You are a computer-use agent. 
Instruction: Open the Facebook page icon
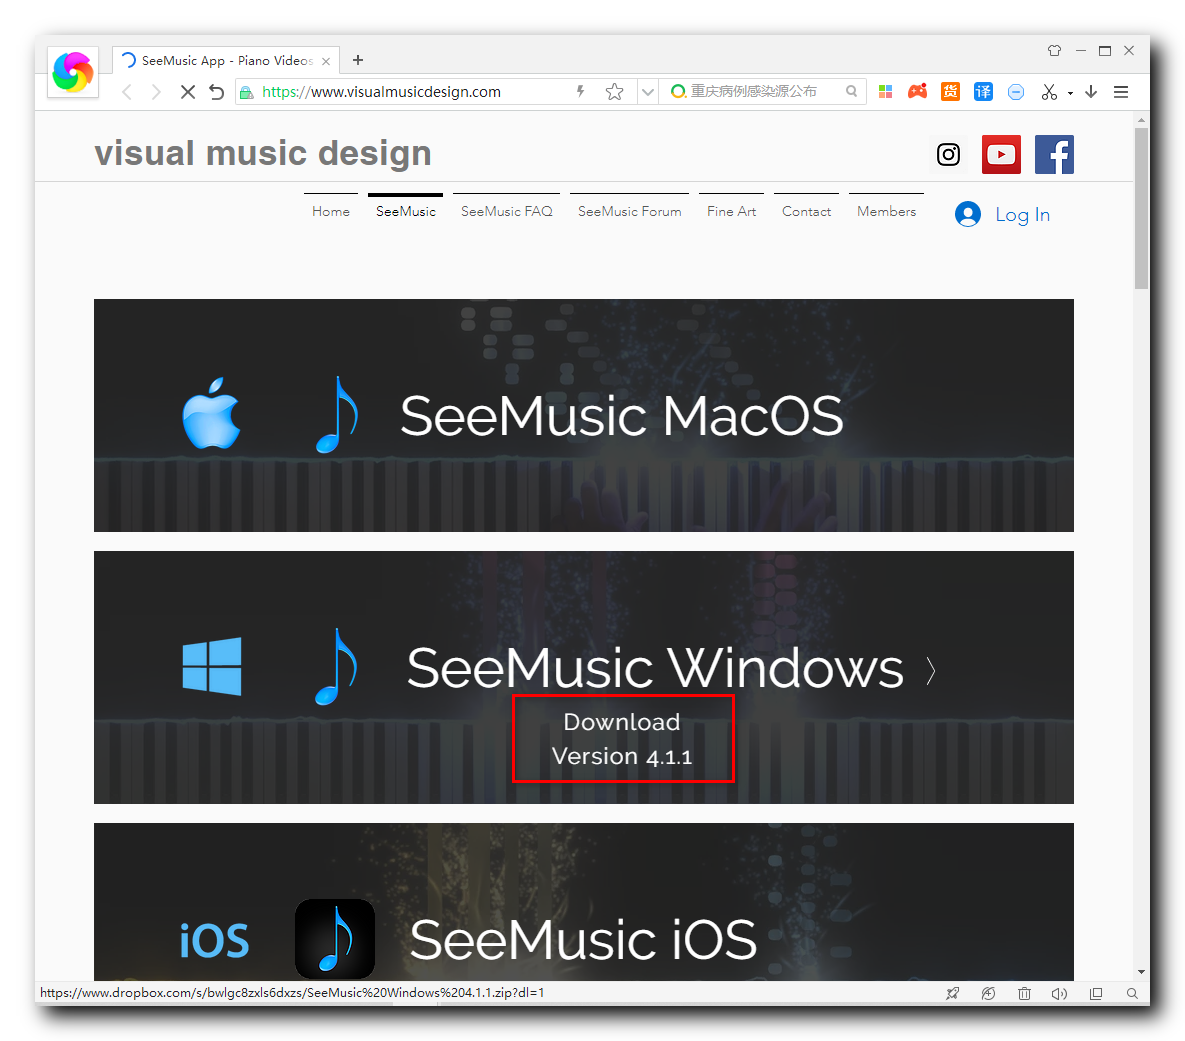(1054, 154)
